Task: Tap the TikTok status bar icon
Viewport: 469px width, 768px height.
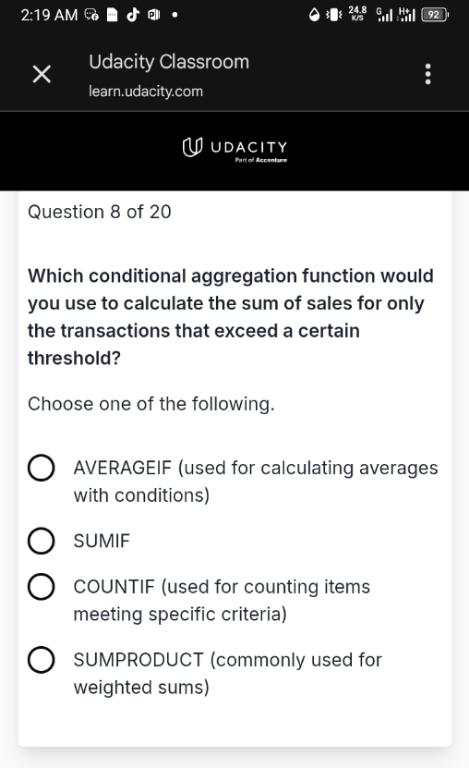Action: (133, 15)
